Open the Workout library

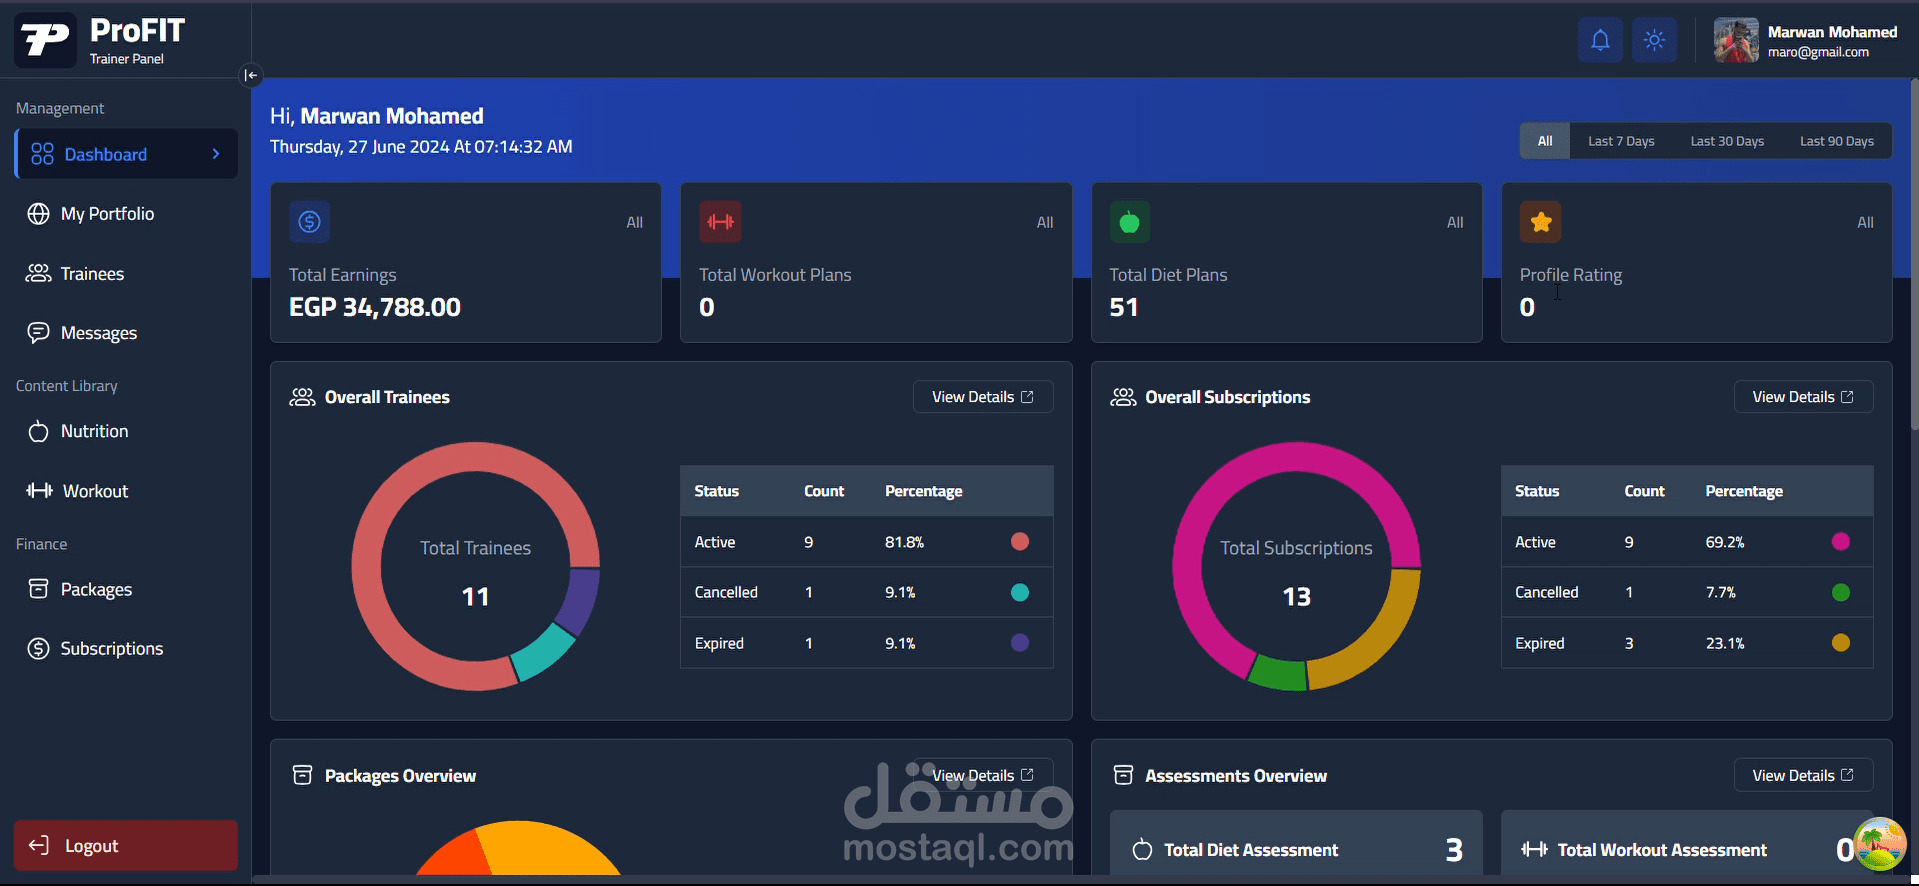[x=126, y=491]
